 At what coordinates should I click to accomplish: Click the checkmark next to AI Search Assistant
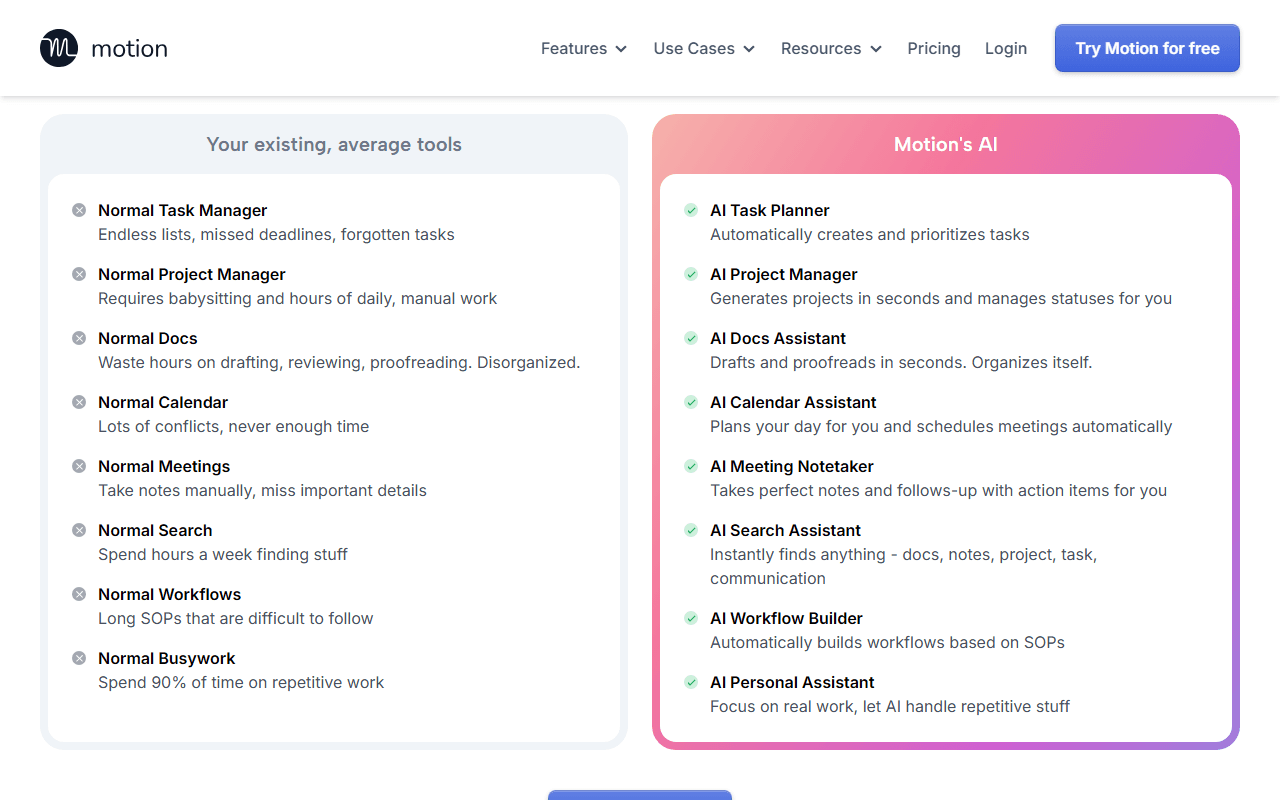(x=691, y=530)
